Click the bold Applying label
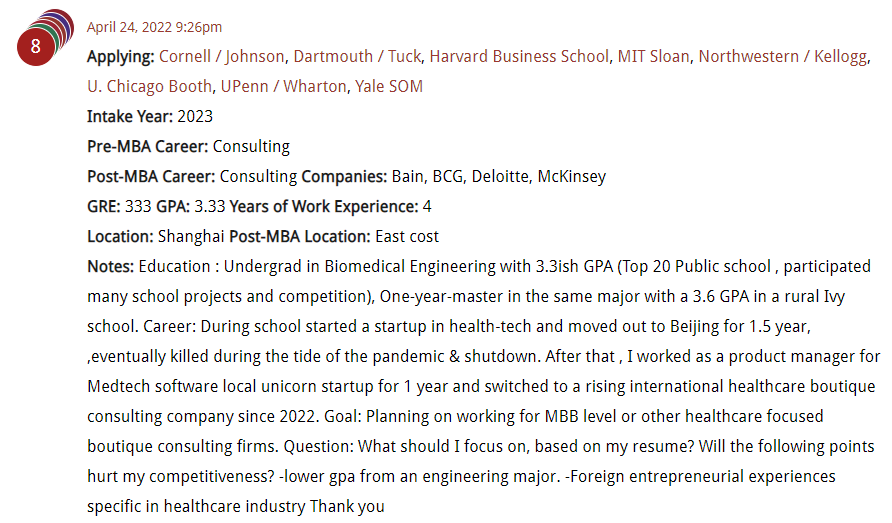 (121, 57)
